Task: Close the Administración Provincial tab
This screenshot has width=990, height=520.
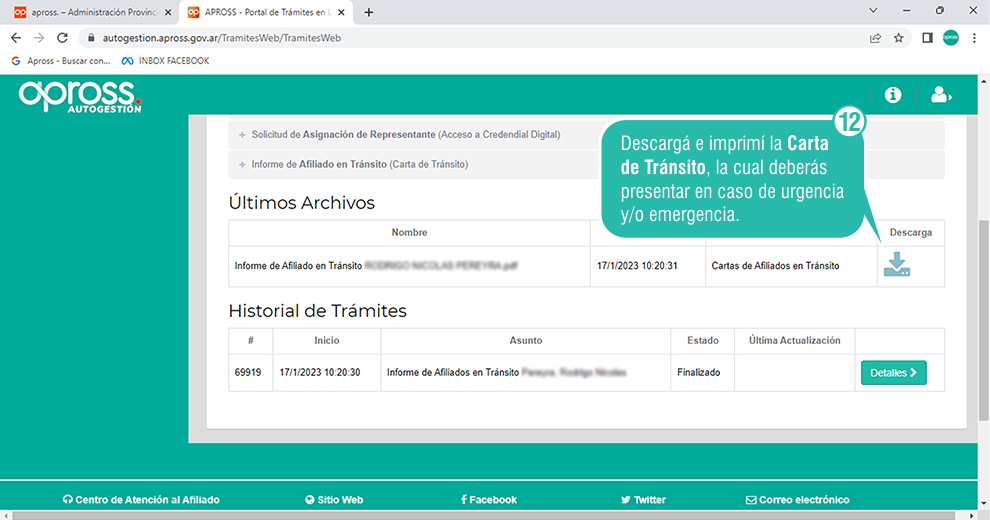Action: (x=168, y=12)
